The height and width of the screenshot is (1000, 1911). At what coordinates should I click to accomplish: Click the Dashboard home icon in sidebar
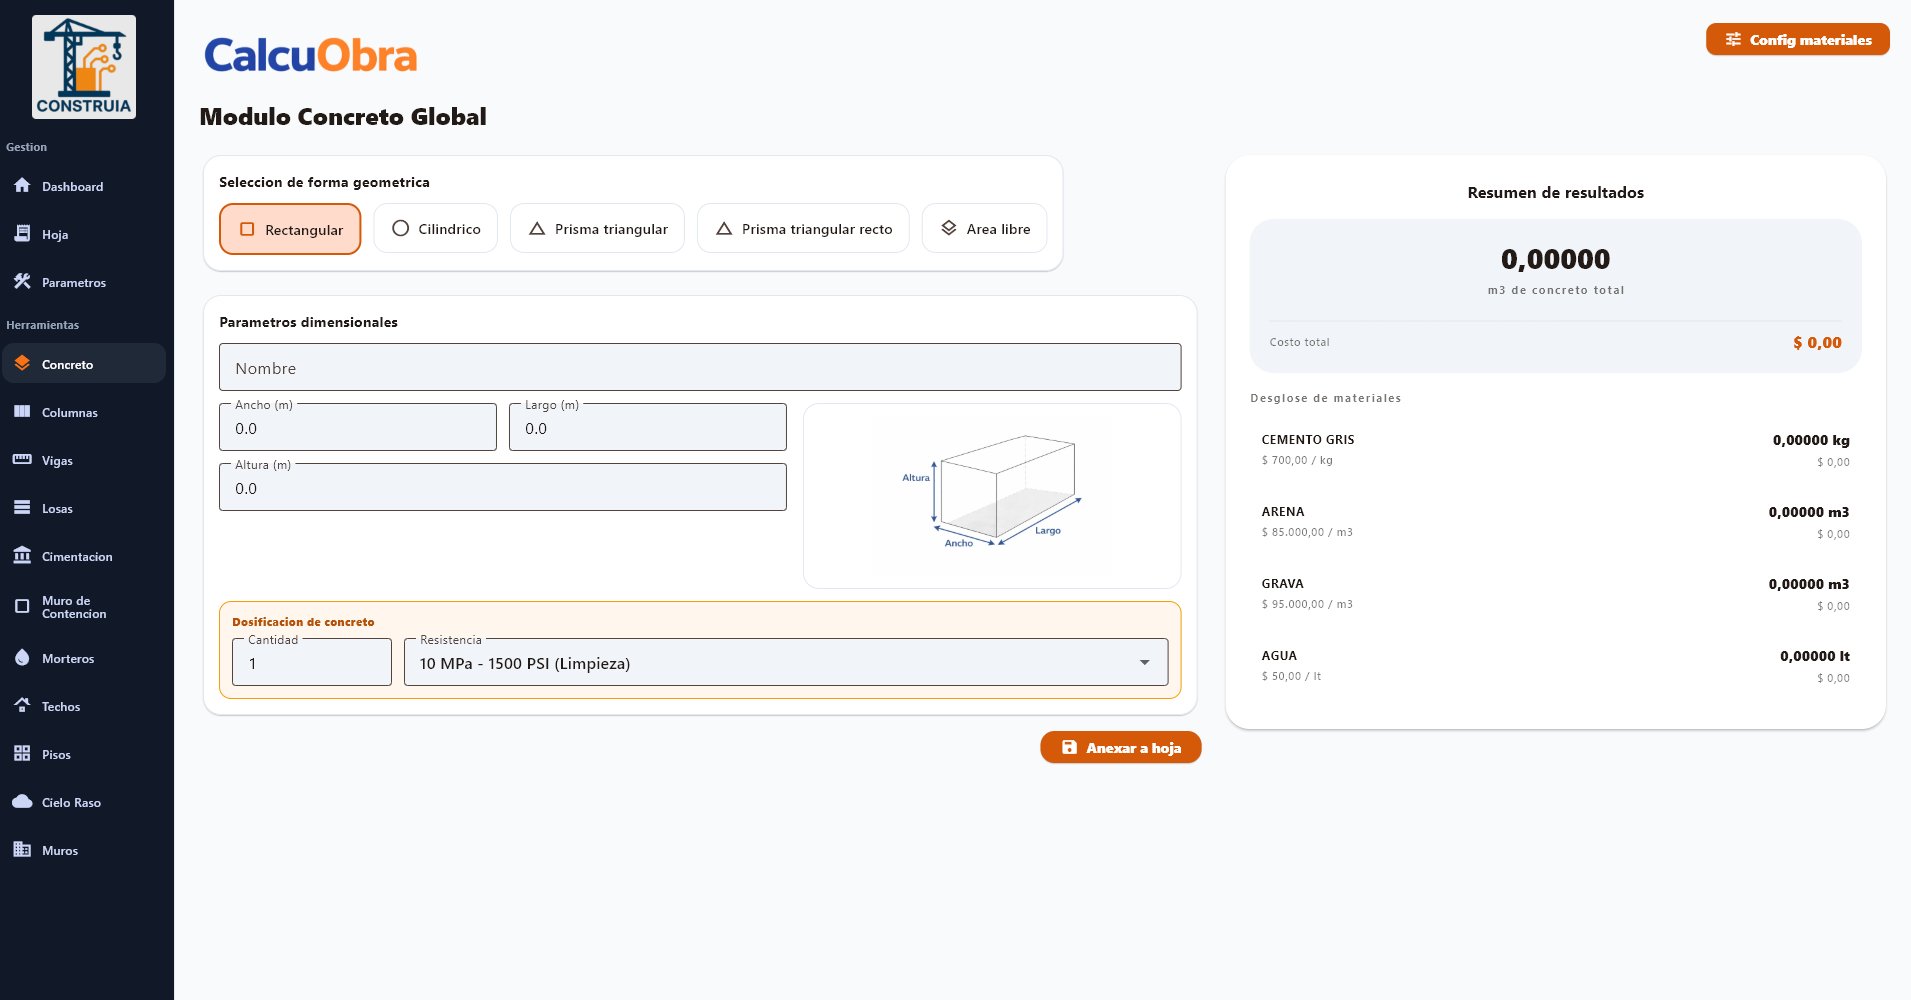(x=22, y=186)
